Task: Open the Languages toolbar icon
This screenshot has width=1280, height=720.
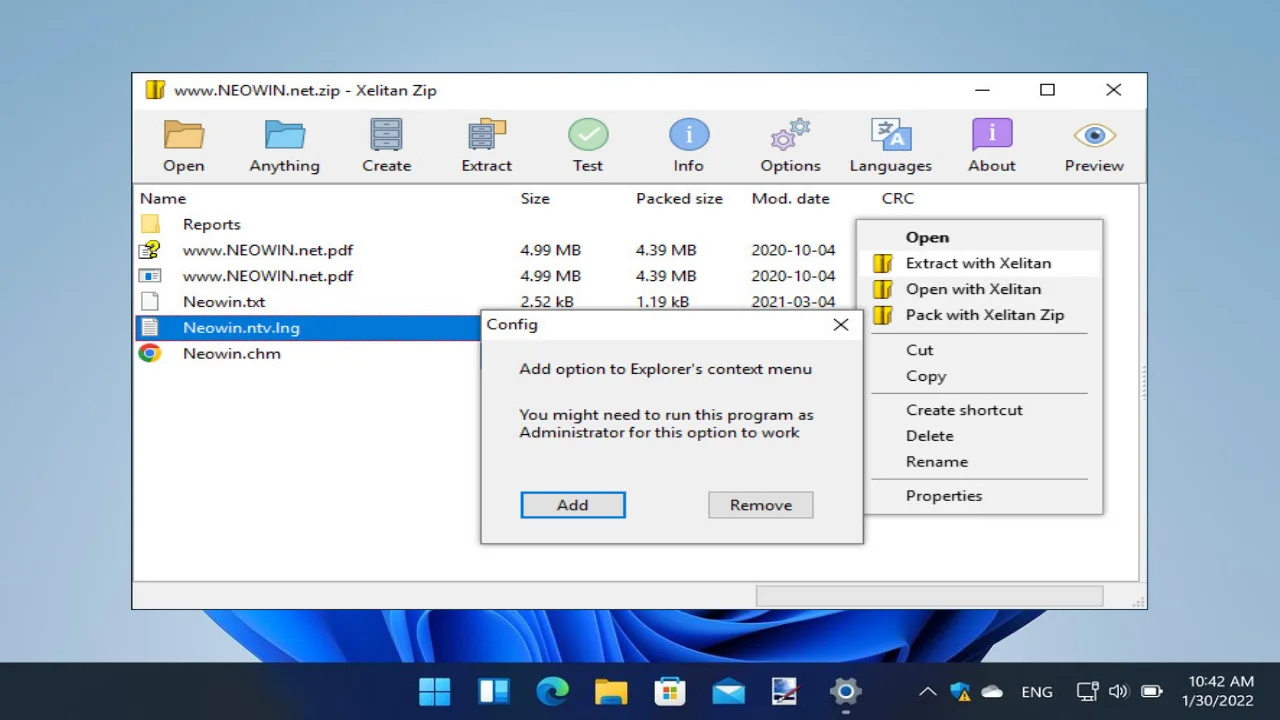Action: coord(891,134)
